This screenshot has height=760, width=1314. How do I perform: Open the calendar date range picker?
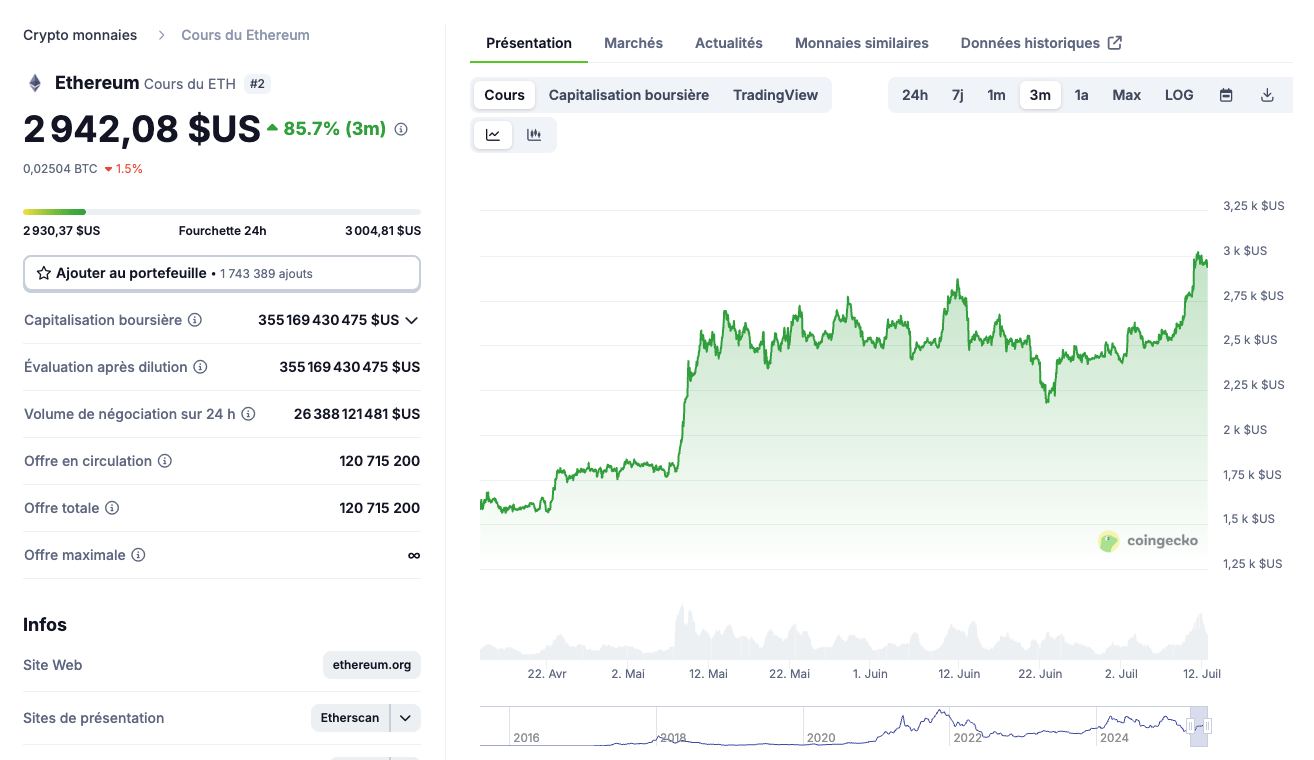[x=1226, y=95]
